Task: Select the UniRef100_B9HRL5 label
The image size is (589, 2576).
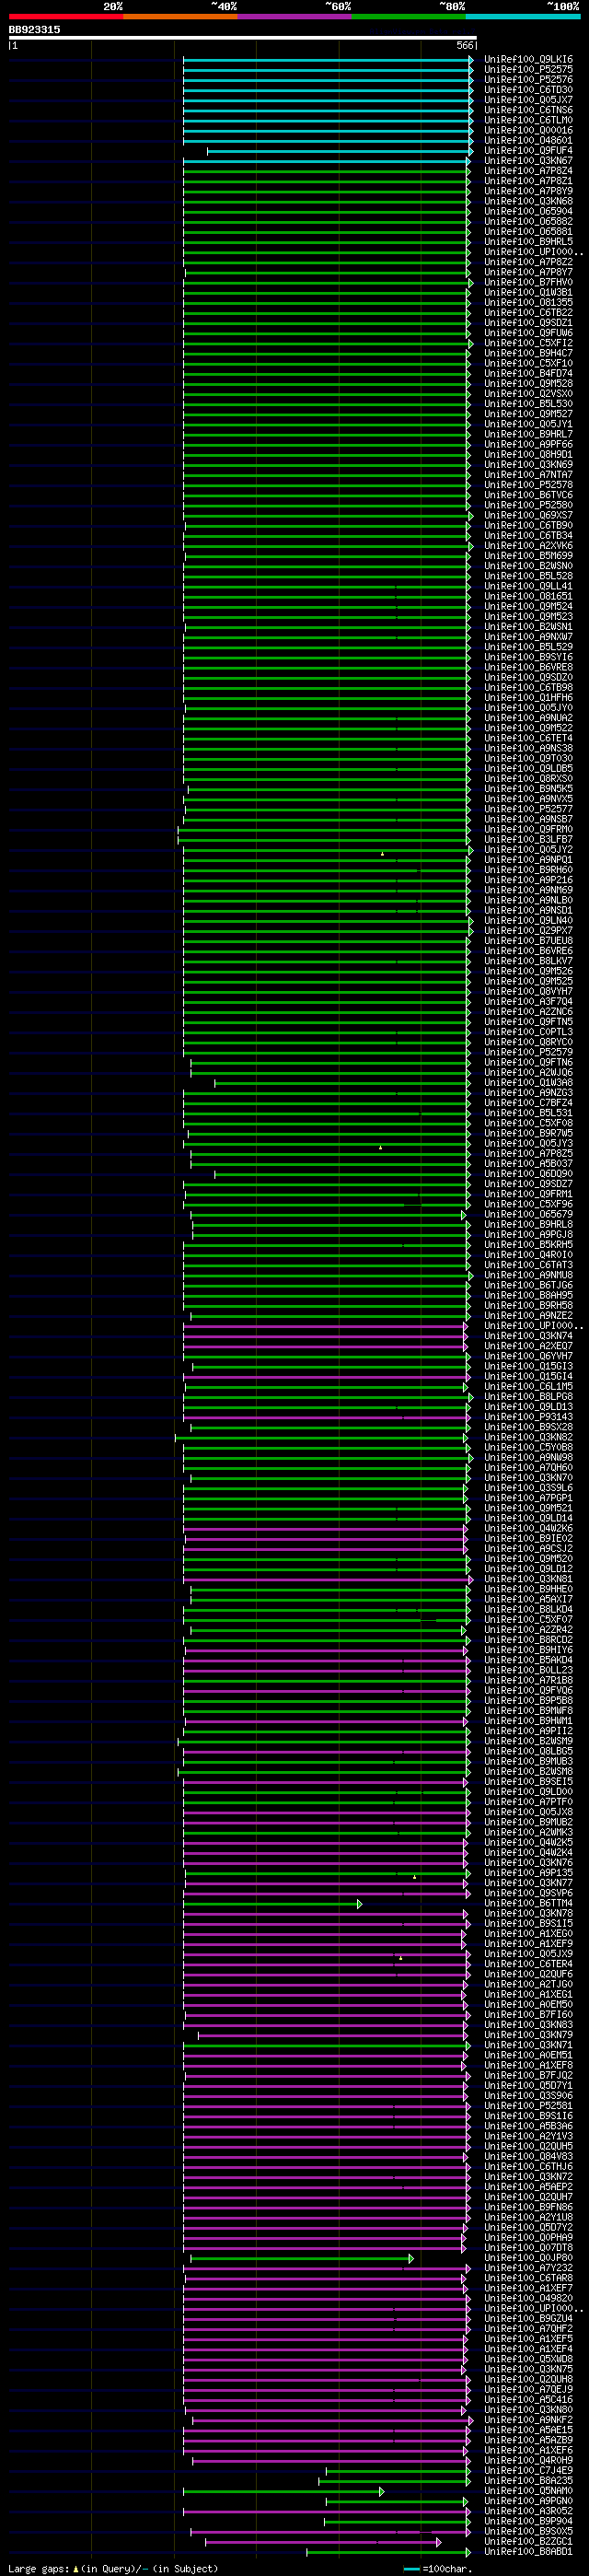Action: [x=529, y=242]
